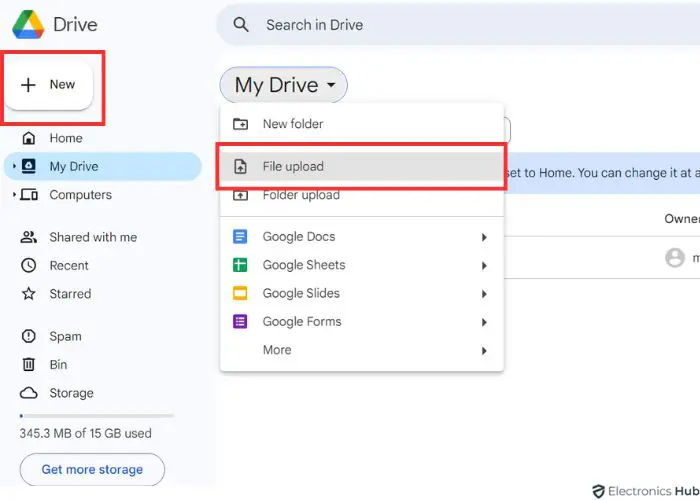Choose the Google Sheets green icon entry
This screenshot has width=700, height=500.
click(240, 265)
